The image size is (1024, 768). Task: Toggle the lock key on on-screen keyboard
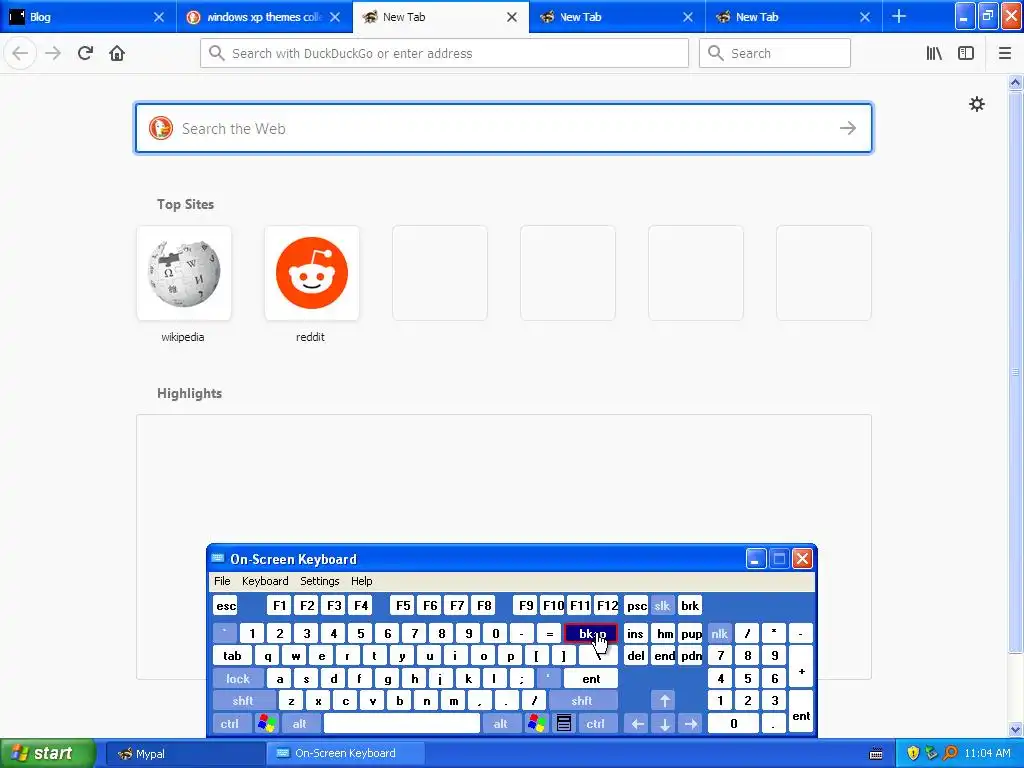point(238,679)
